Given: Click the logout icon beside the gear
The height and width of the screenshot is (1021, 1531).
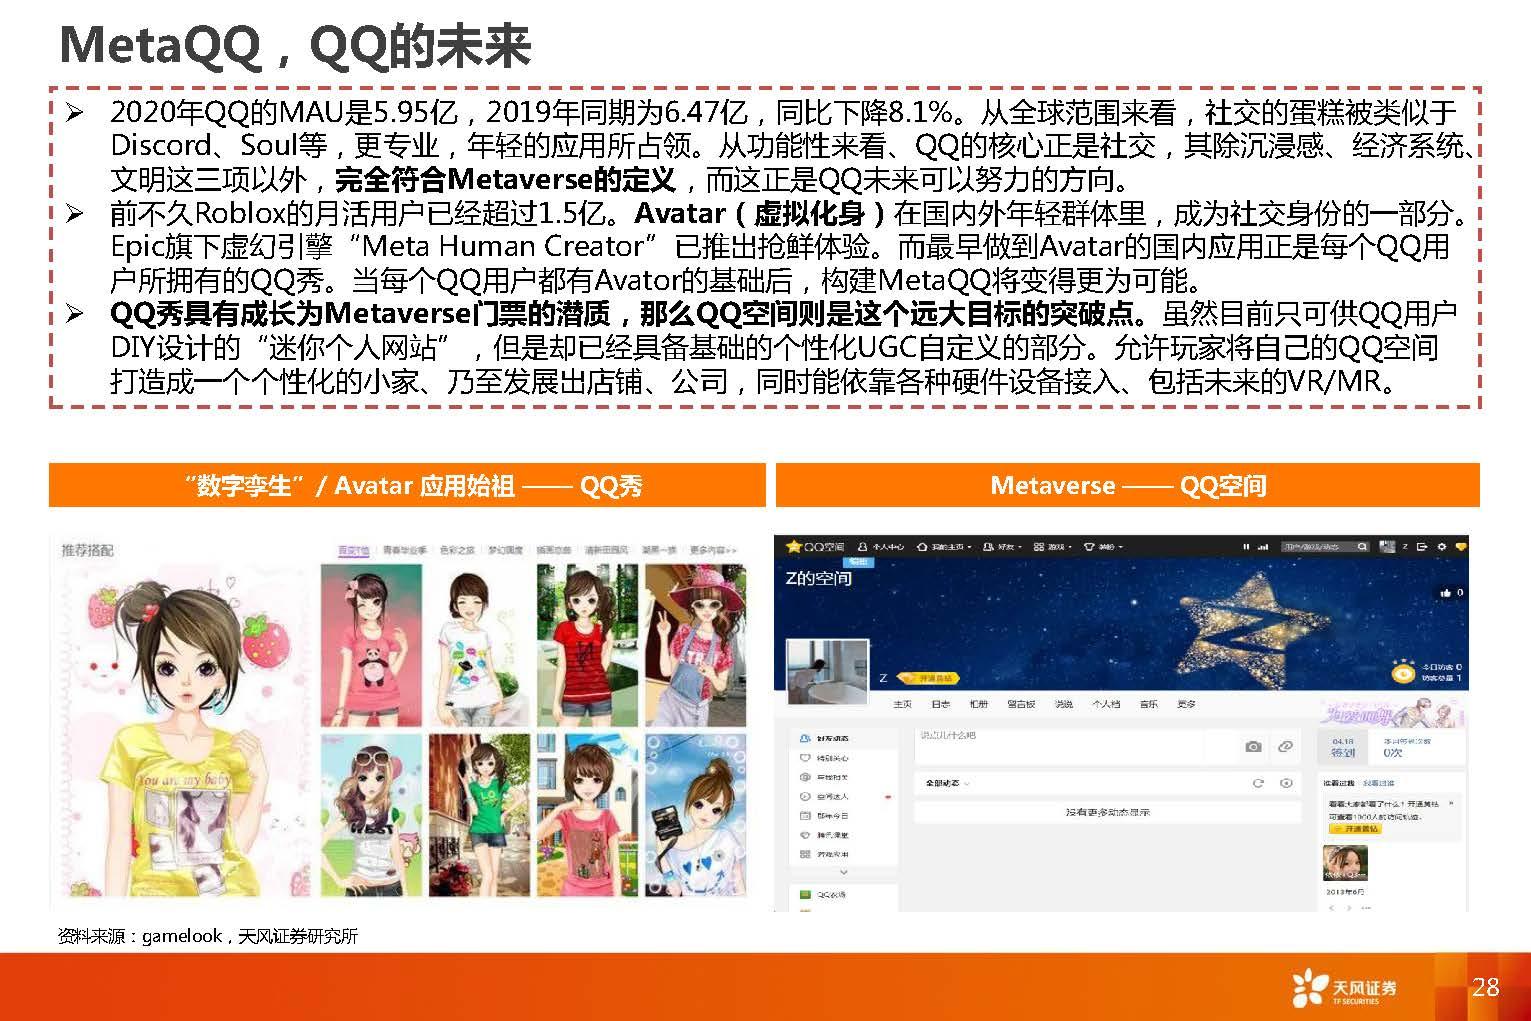Looking at the screenshot, I should [1424, 547].
